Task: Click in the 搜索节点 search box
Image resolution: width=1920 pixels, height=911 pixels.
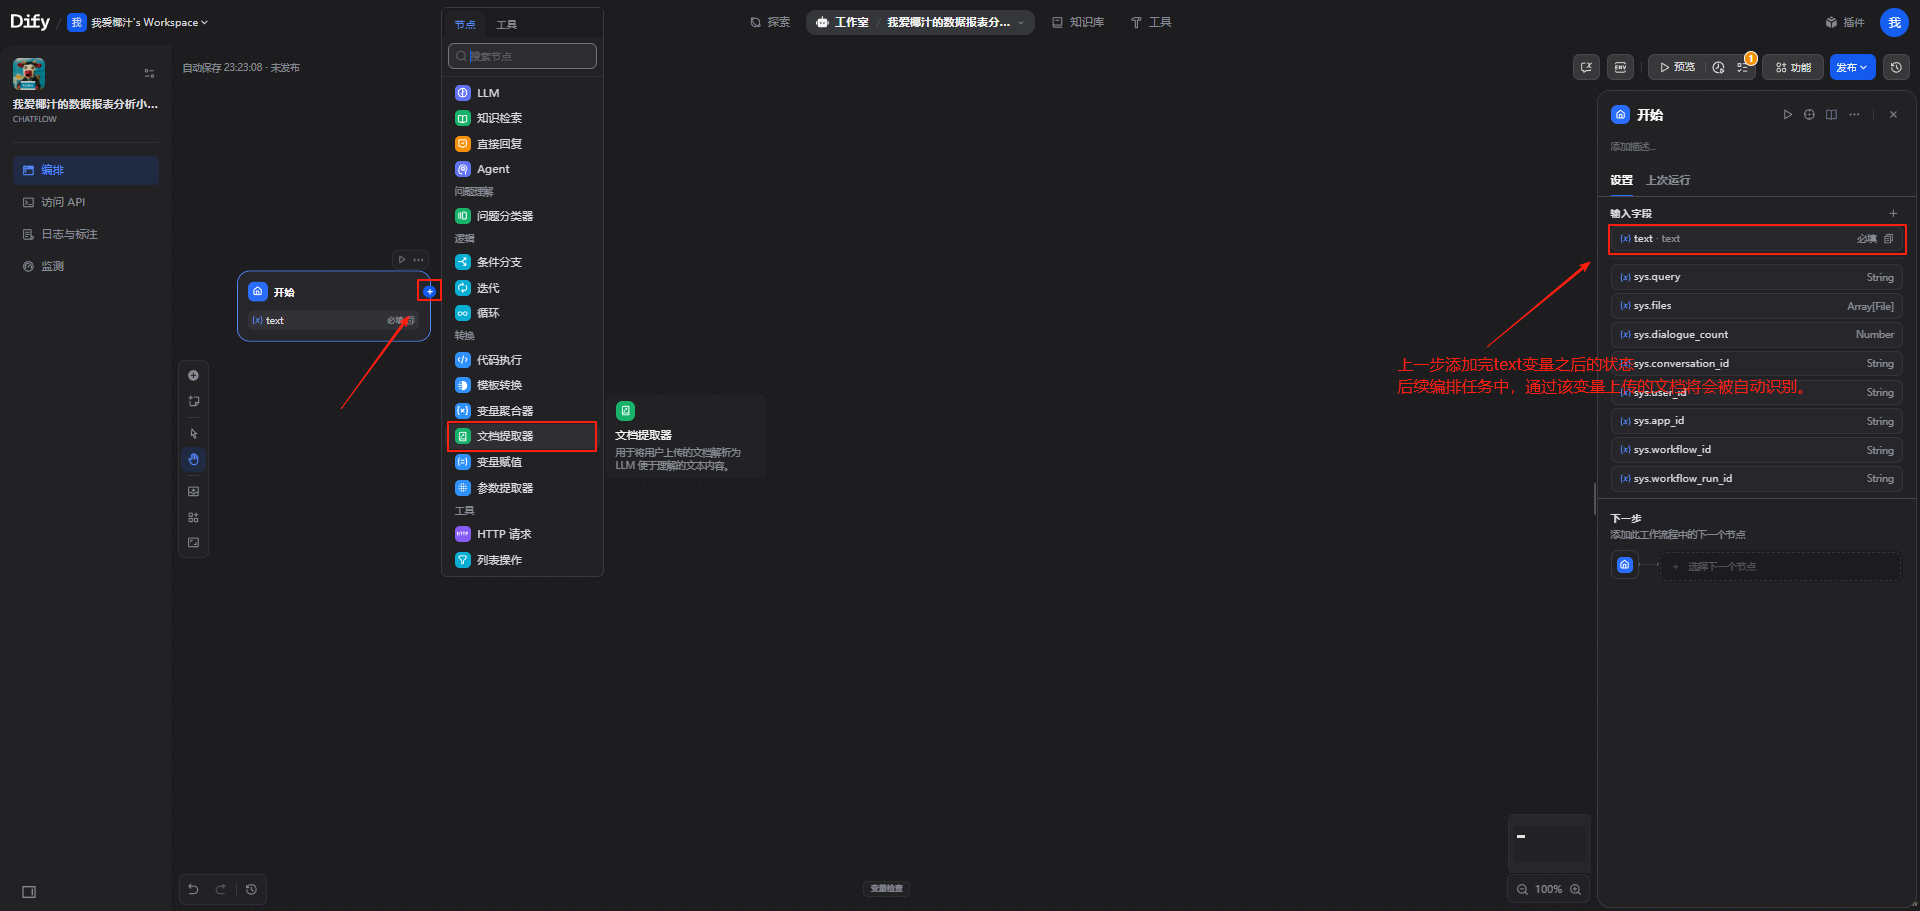Action: [x=522, y=56]
